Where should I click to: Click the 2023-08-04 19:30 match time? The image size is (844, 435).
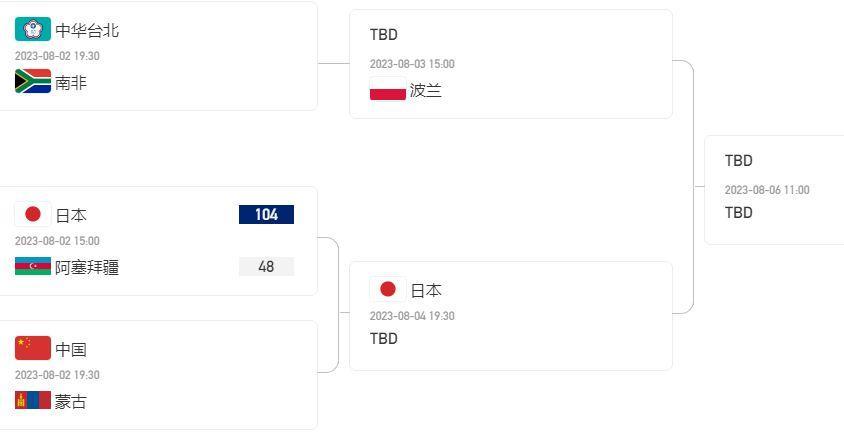[412, 316]
